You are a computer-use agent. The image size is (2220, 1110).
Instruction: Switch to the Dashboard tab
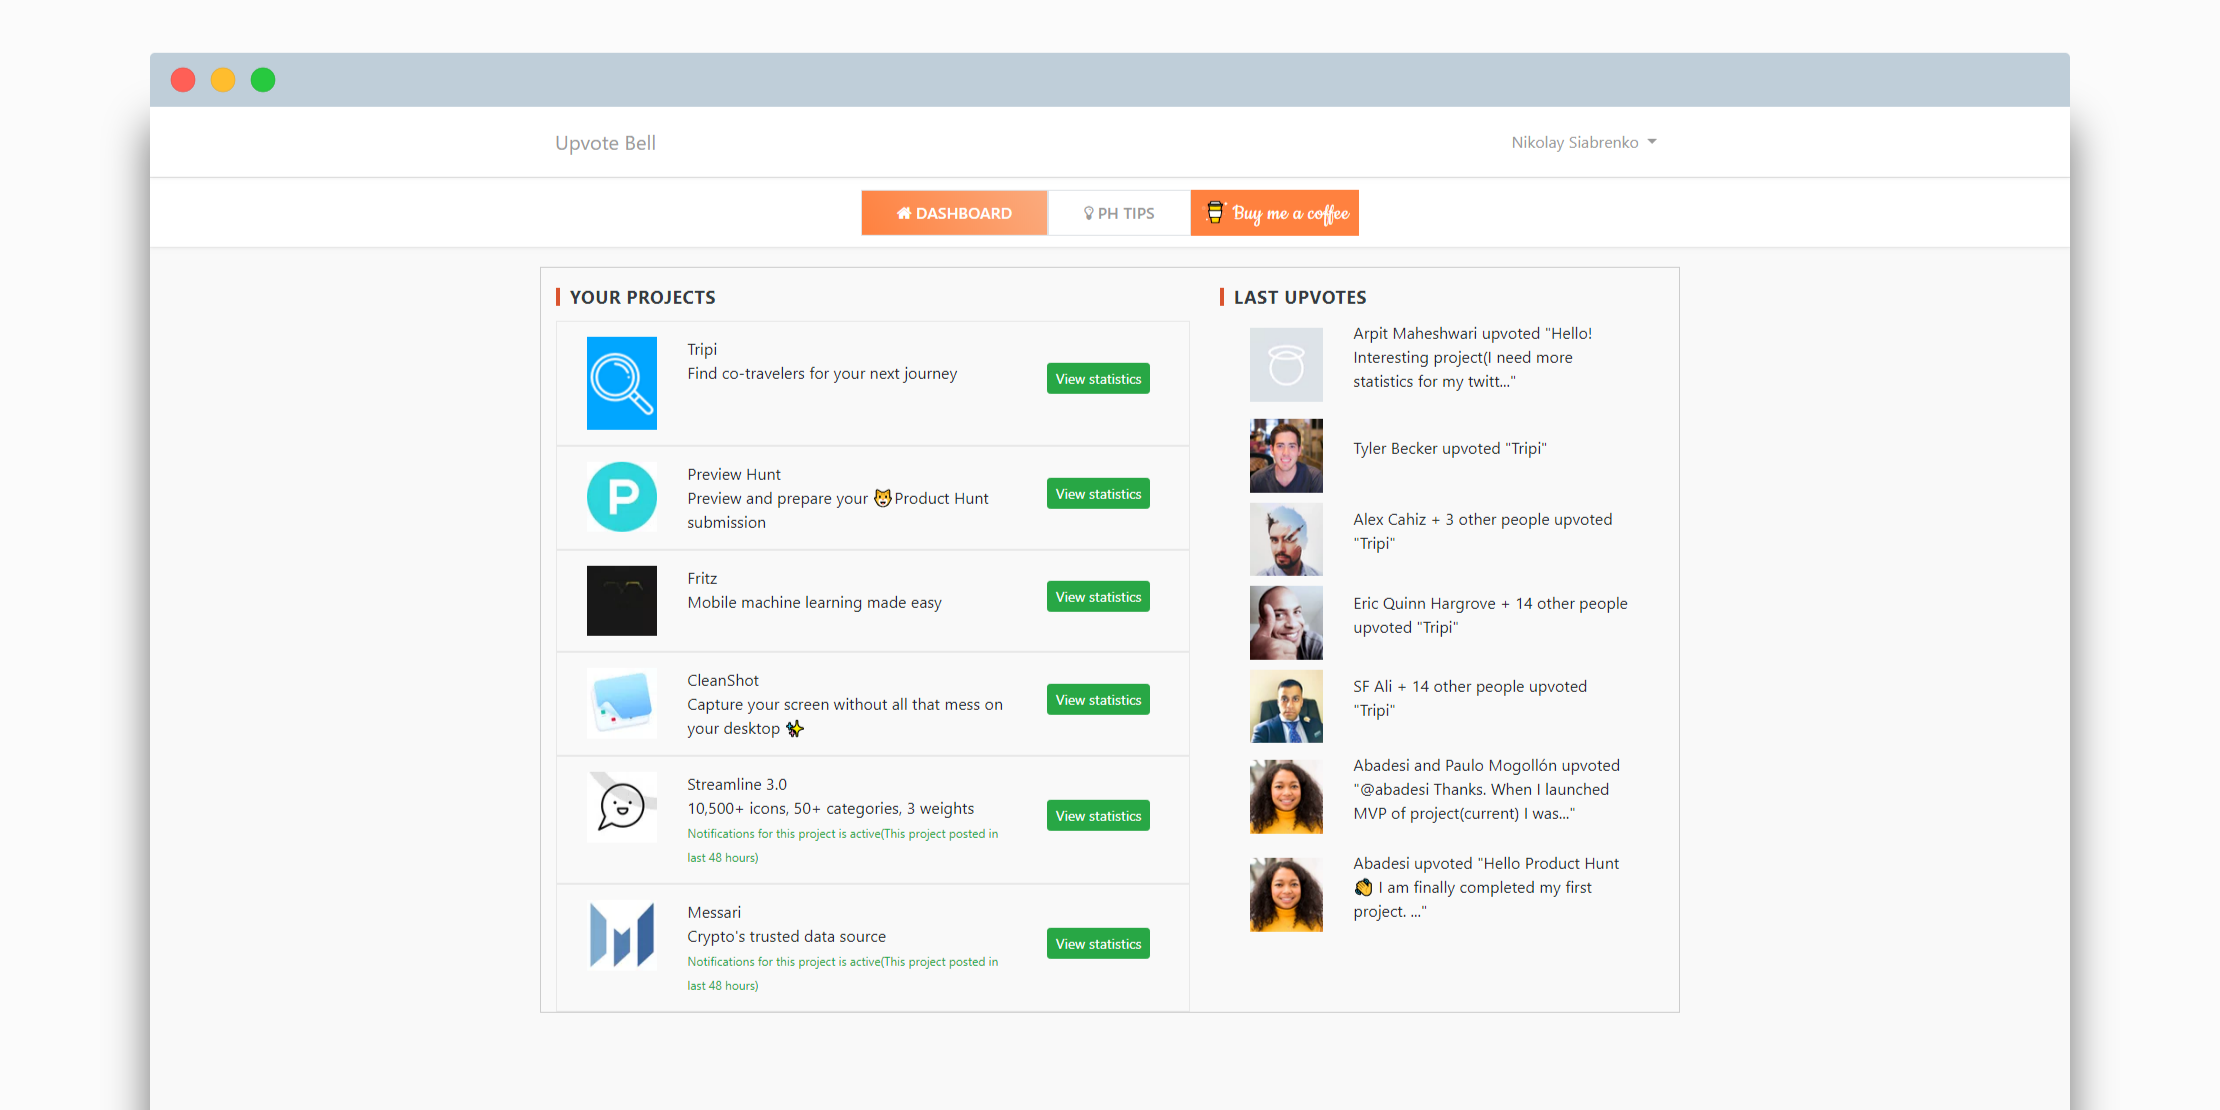click(x=954, y=213)
